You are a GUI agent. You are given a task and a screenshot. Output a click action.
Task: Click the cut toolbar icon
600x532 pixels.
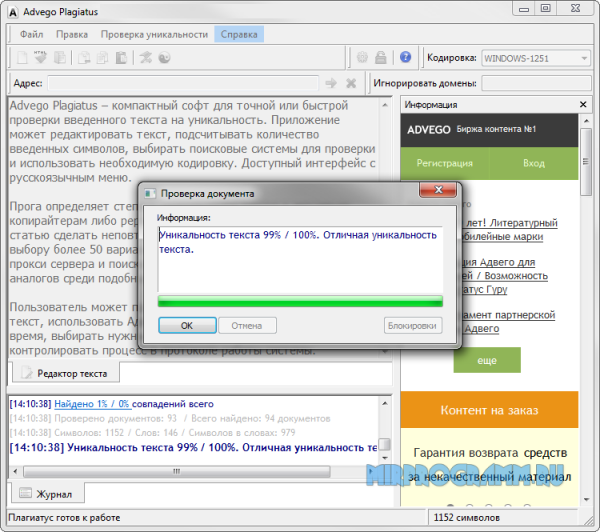(x=84, y=58)
